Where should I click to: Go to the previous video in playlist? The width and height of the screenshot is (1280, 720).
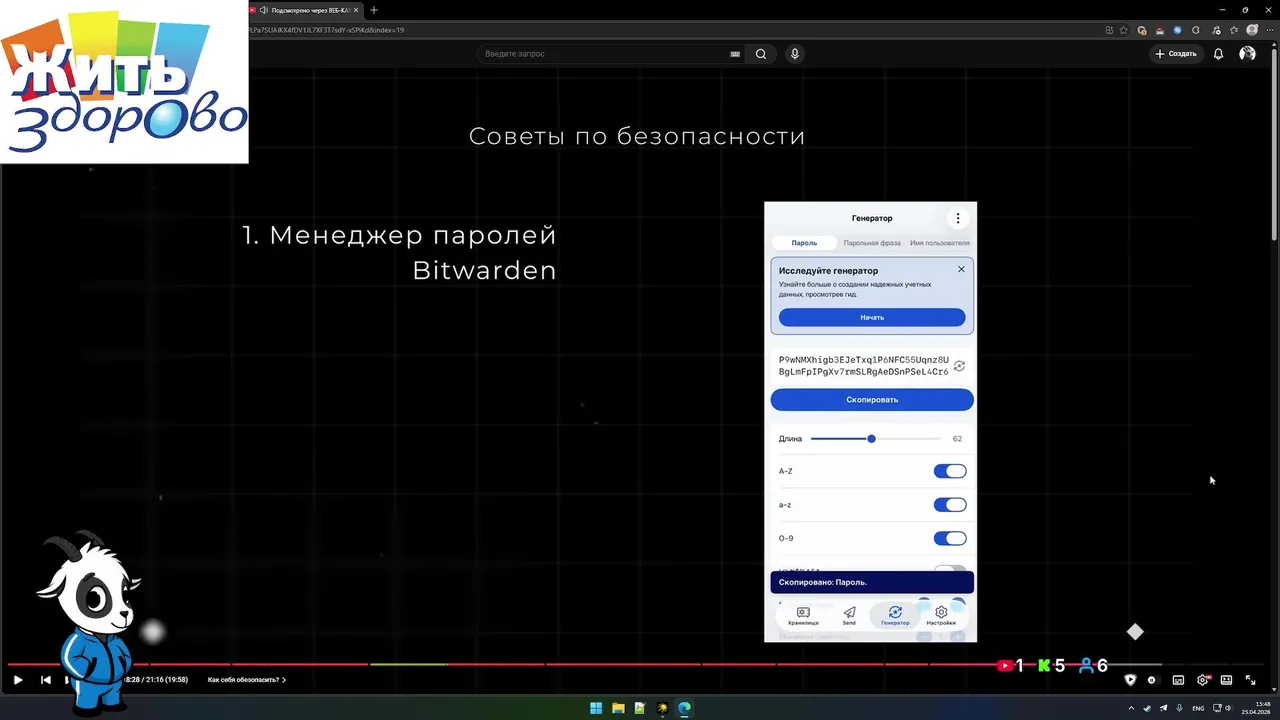(45, 680)
